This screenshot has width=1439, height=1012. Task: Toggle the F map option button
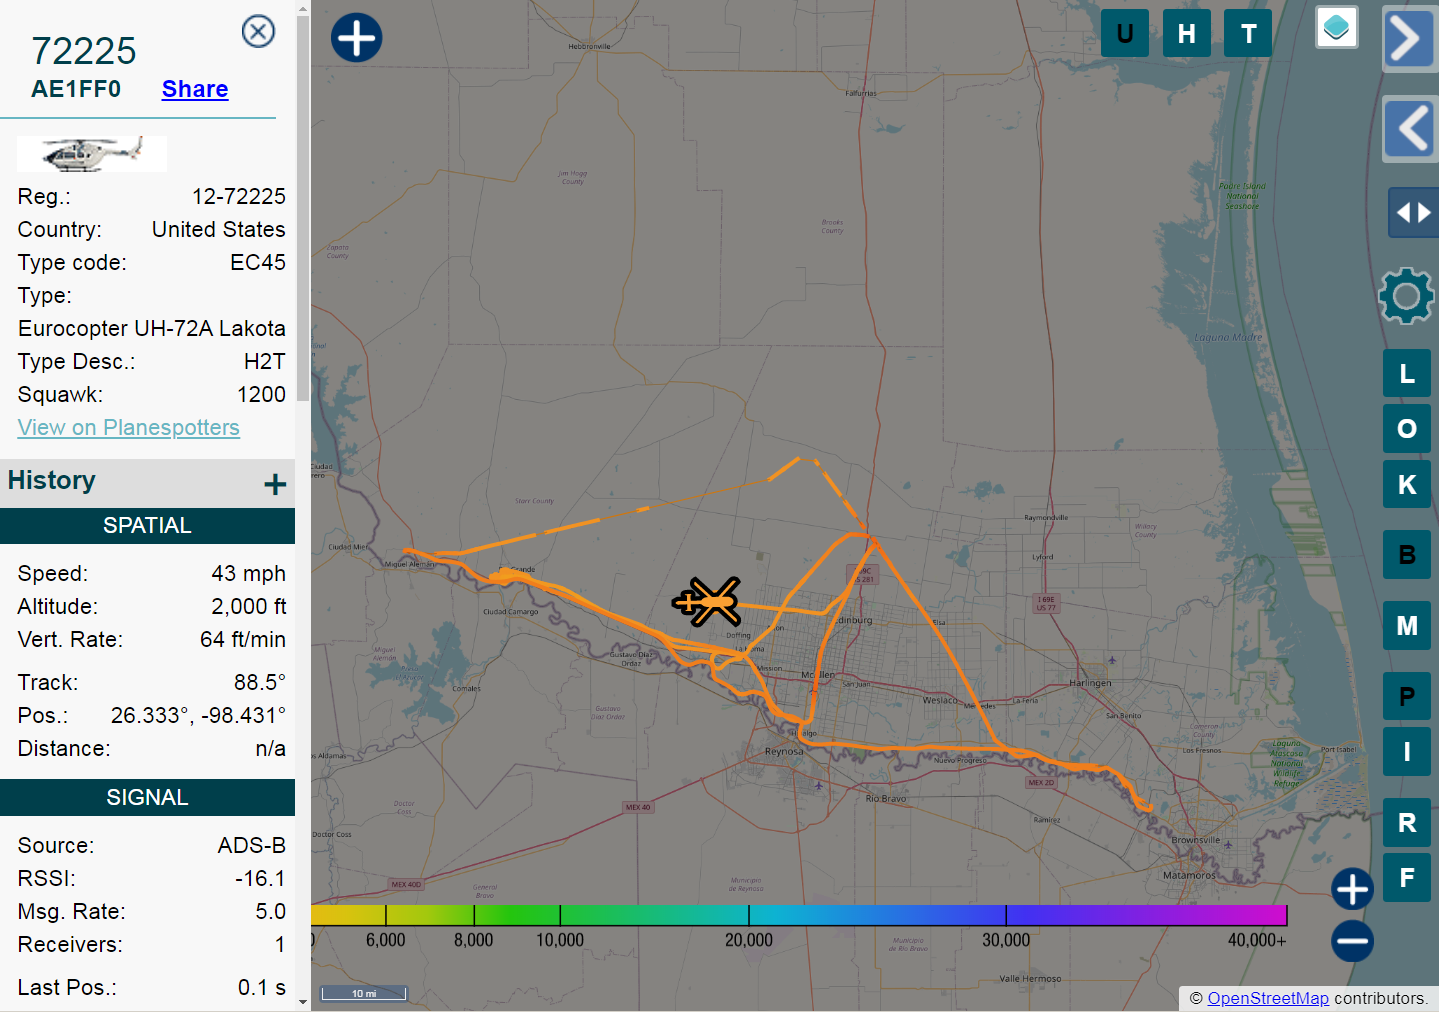click(x=1407, y=878)
